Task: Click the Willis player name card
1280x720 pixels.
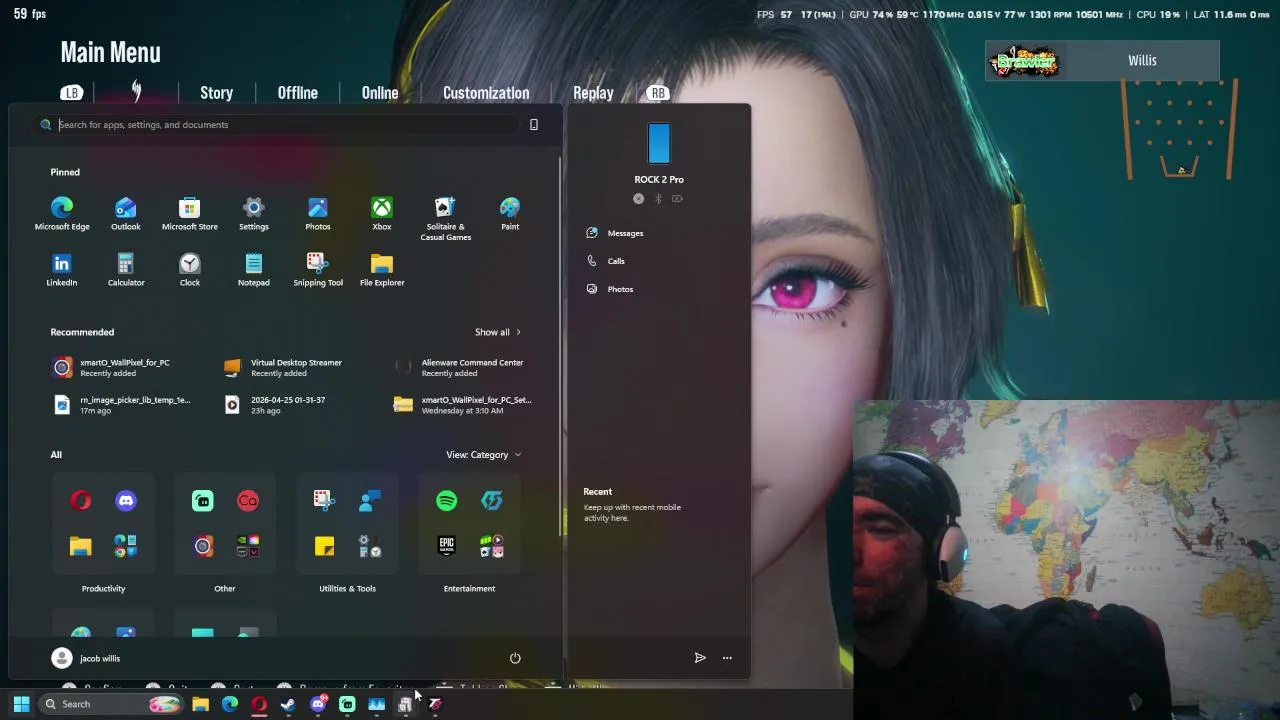Action: (x=1102, y=61)
